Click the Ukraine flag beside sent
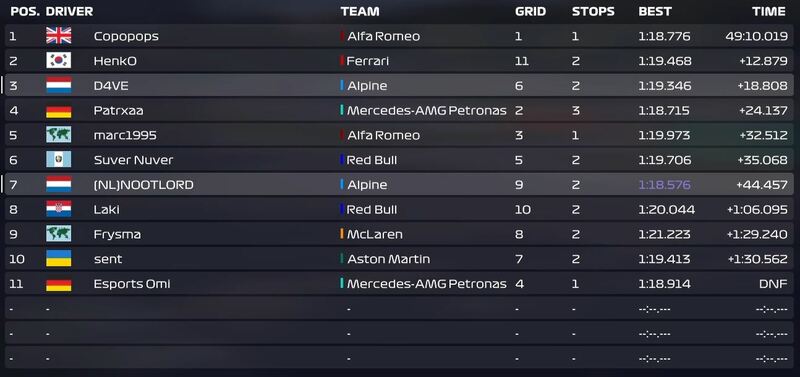Image resolution: width=800 pixels, height=377 pixels. pyautogui.click(x=59, y=258)
